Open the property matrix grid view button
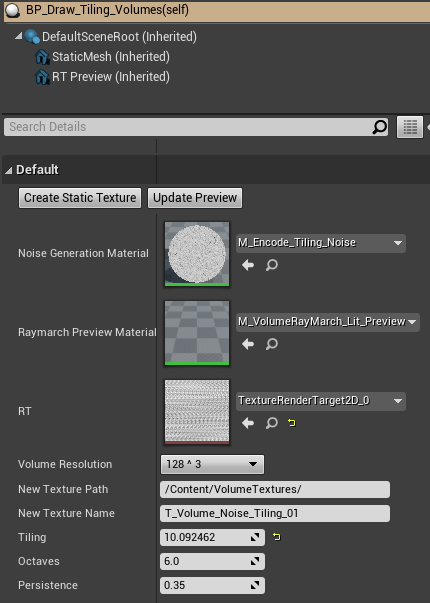Viewport: 430px width, 603px height. [410, 127]
